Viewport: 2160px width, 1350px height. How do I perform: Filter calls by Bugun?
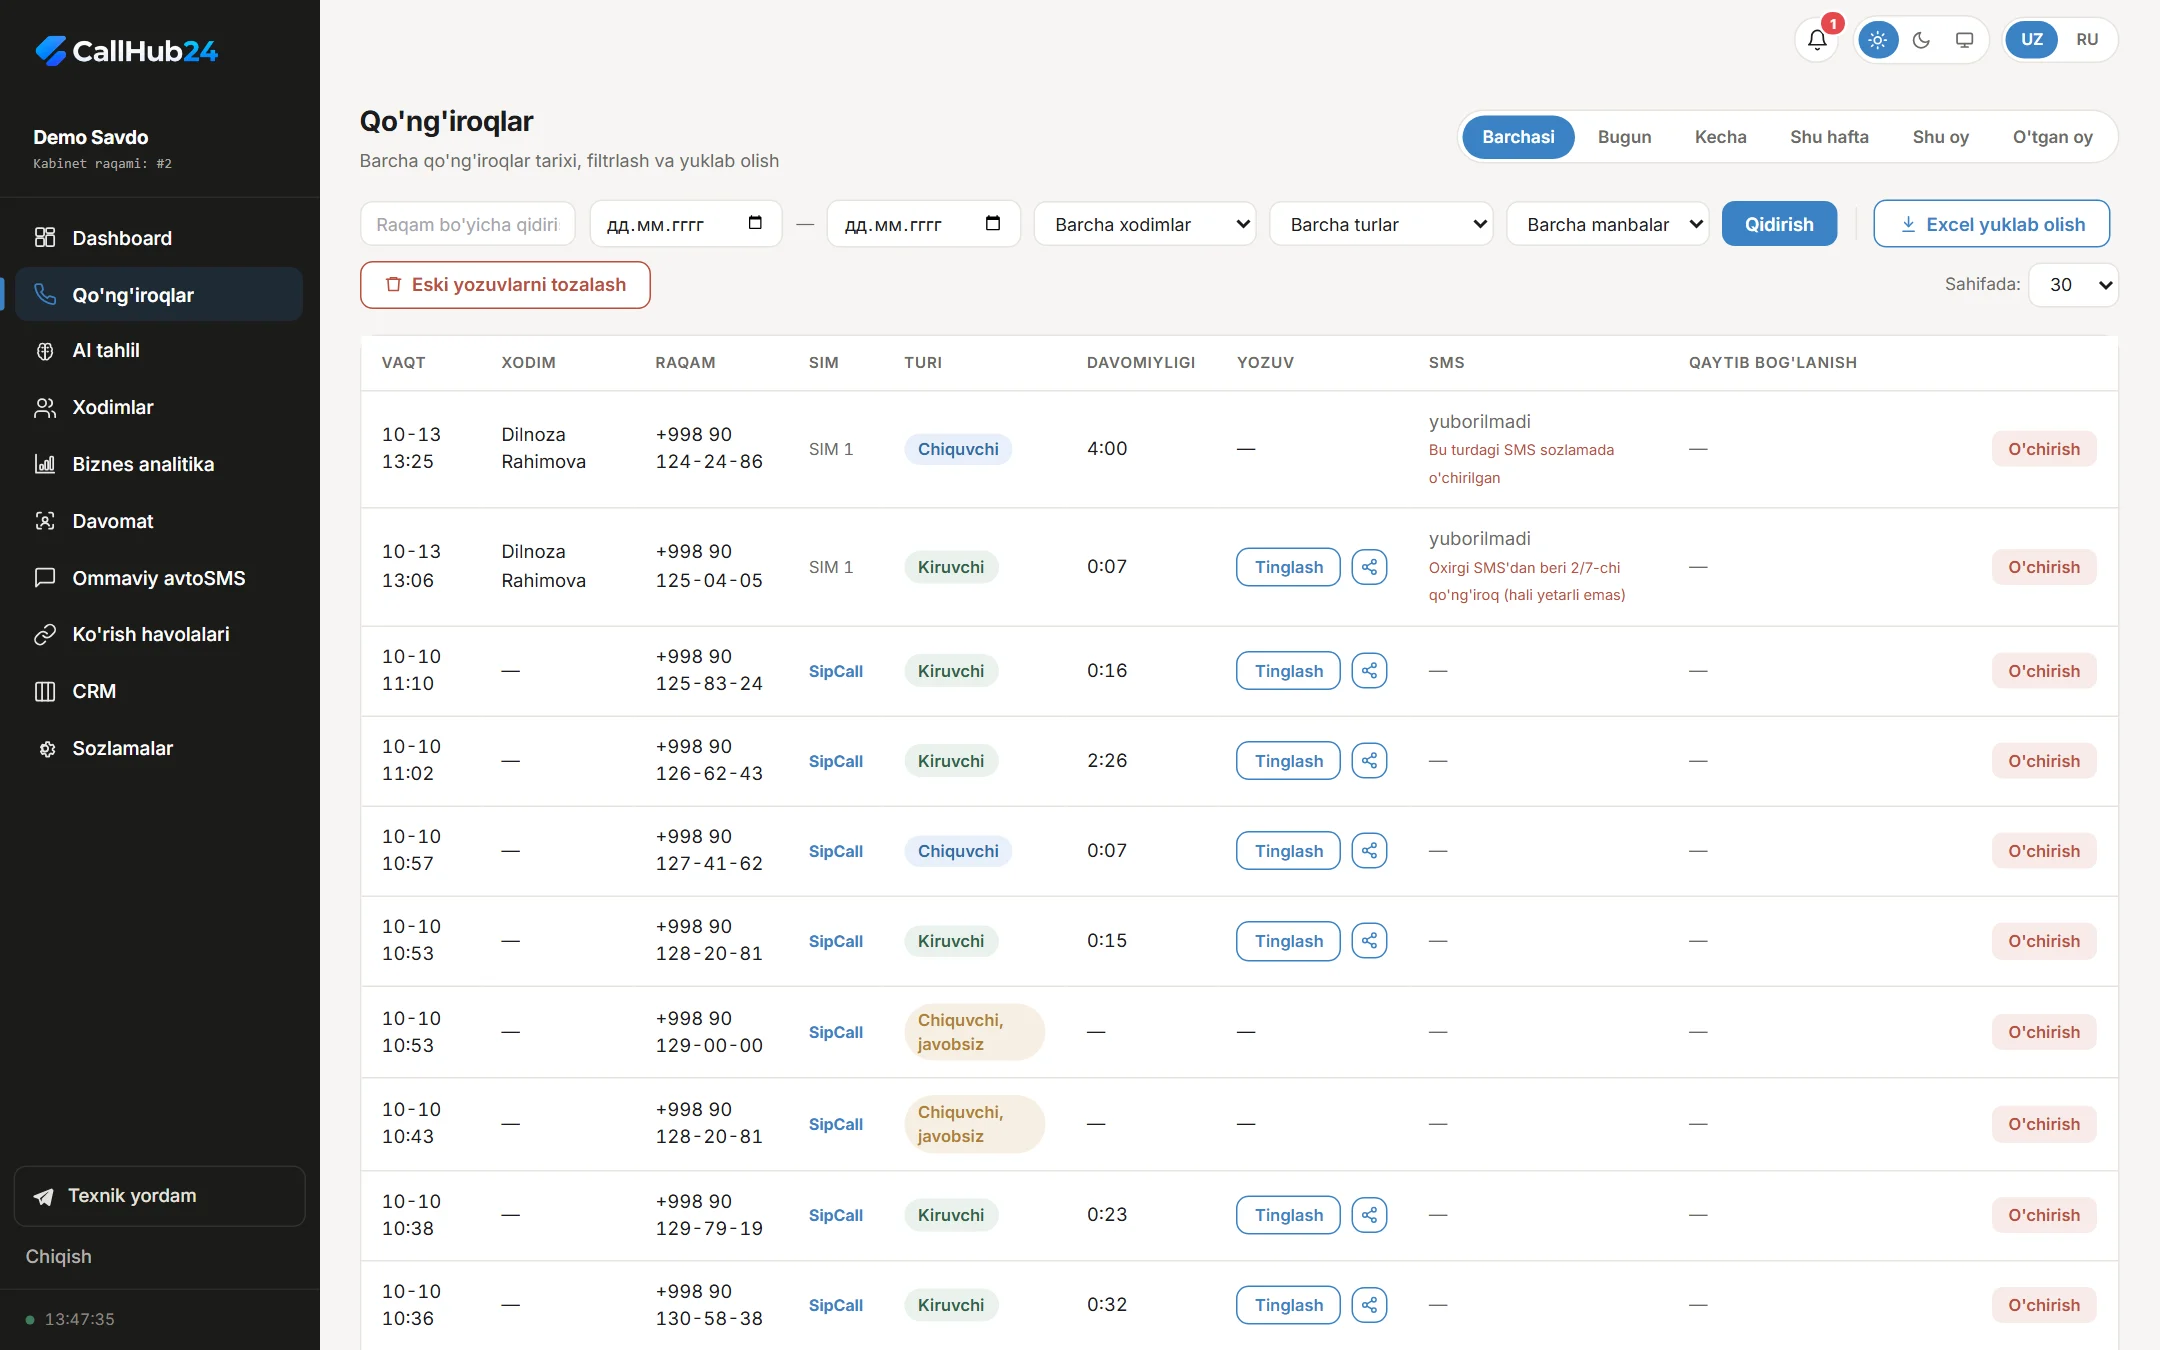pos(1624,137)
